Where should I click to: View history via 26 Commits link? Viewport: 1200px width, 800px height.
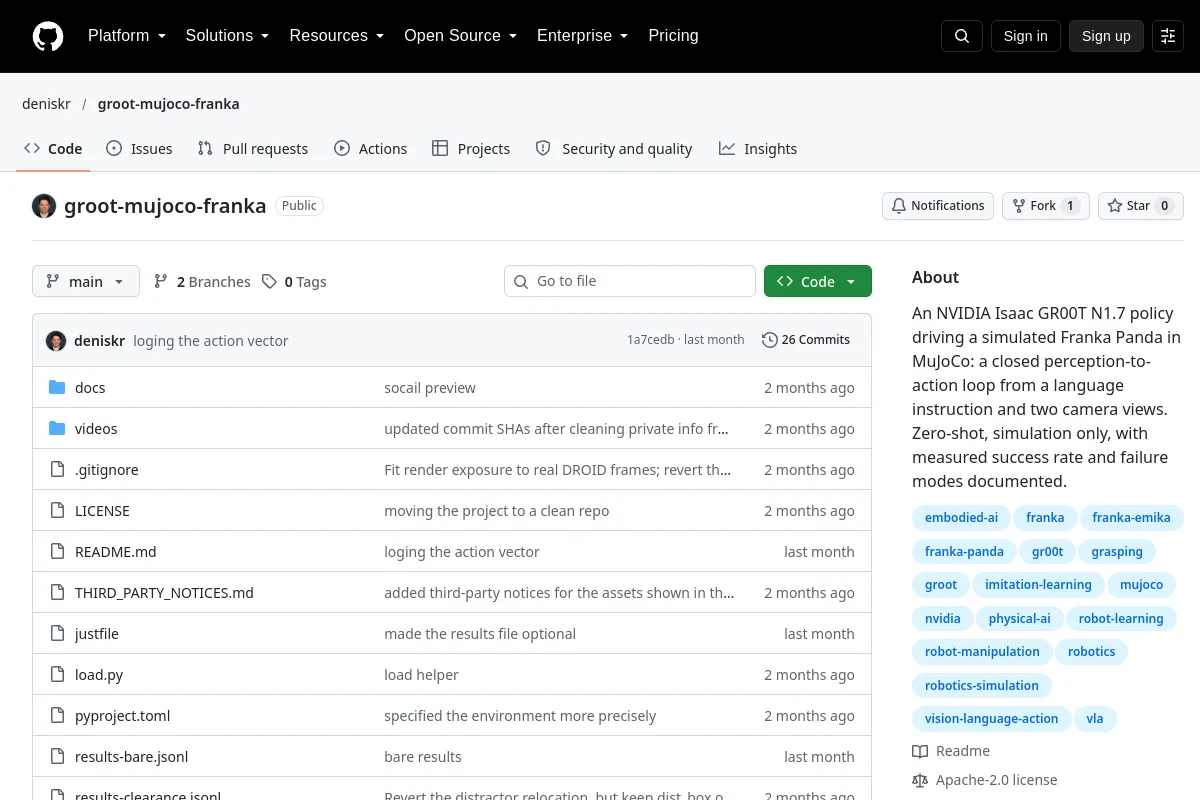(x=806, y=340)
